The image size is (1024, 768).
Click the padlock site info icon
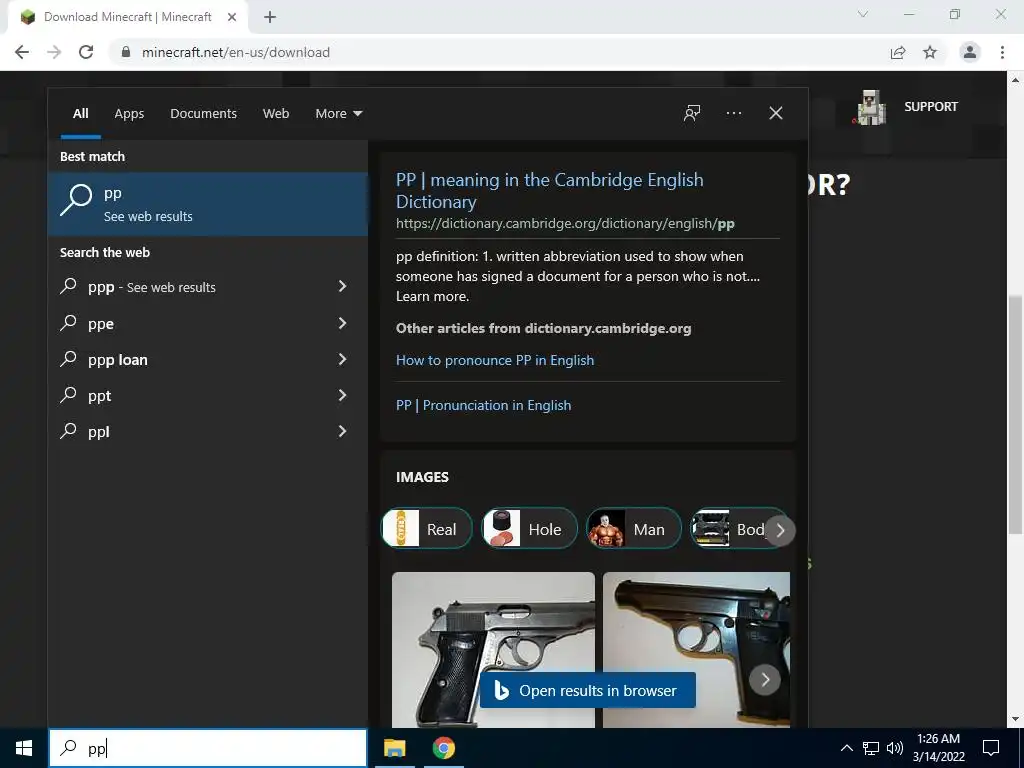tap(126, 52)
